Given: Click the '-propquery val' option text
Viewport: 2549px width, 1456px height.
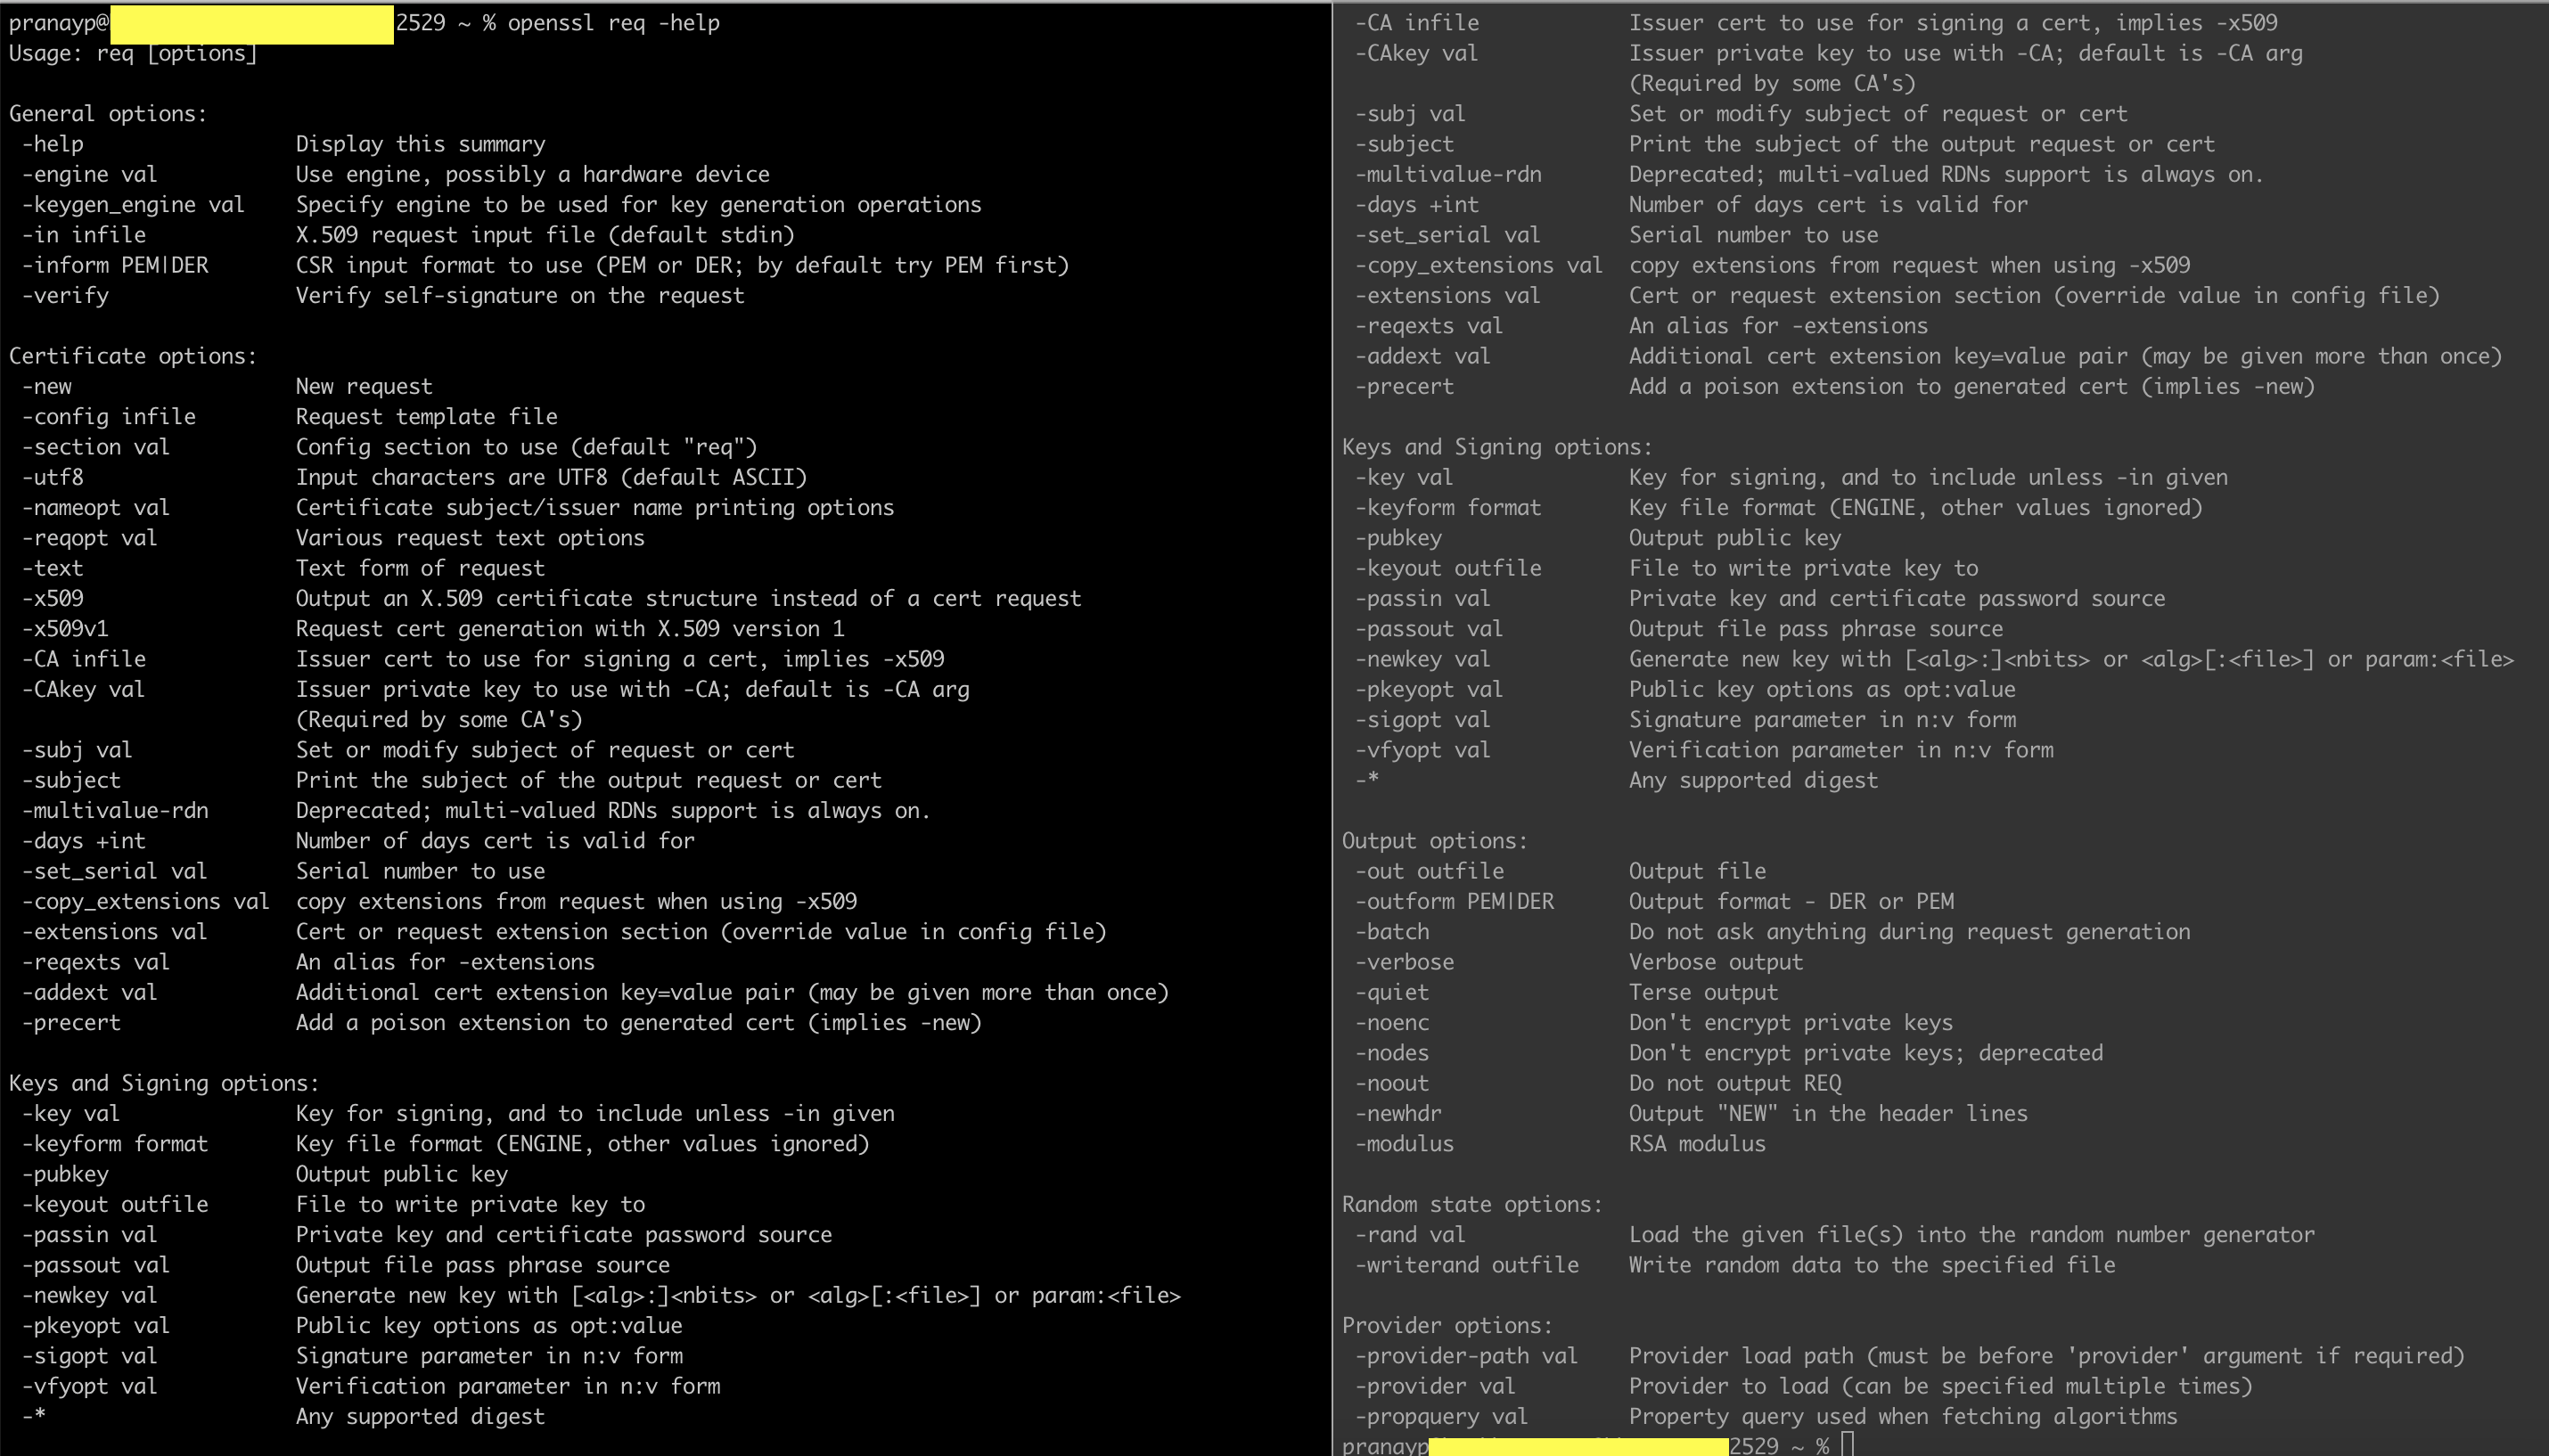Looking at the screenshot, I should pyautogui.click(x=1440, y=1416).
